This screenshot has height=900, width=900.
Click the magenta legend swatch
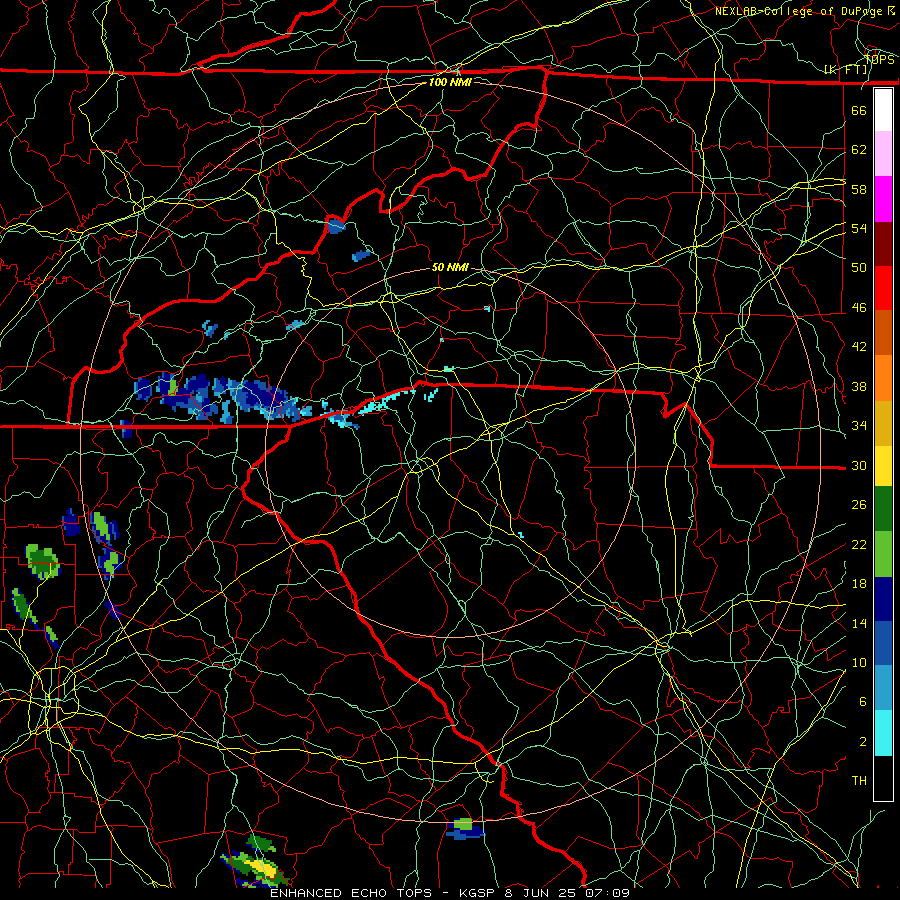(x=883, y=199)
